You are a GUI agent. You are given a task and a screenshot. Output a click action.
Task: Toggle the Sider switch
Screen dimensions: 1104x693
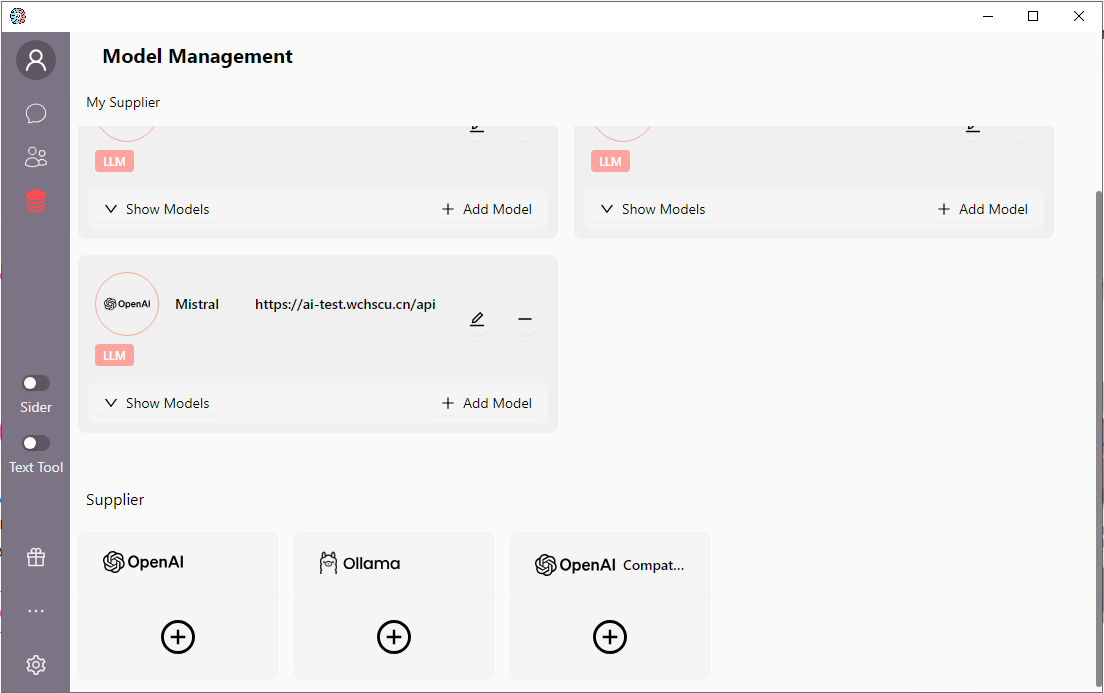(36, 383)
